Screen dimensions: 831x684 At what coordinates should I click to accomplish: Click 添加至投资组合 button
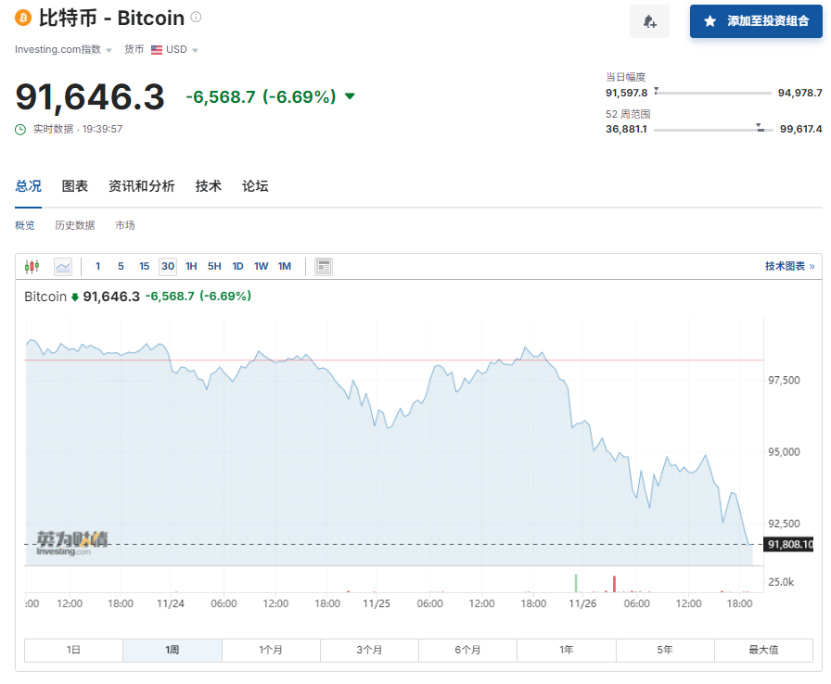pyautogui.click(x=756, y=21)
